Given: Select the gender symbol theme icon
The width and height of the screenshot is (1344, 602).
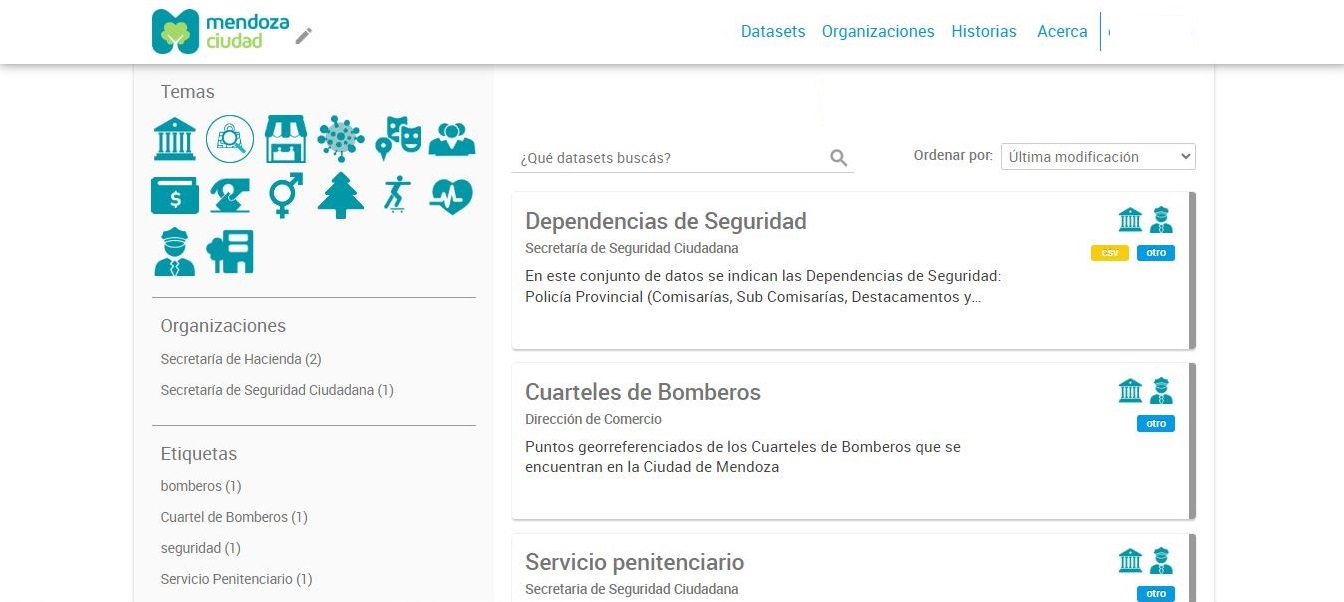Looking at the screenshot, I should click(286, 195).
